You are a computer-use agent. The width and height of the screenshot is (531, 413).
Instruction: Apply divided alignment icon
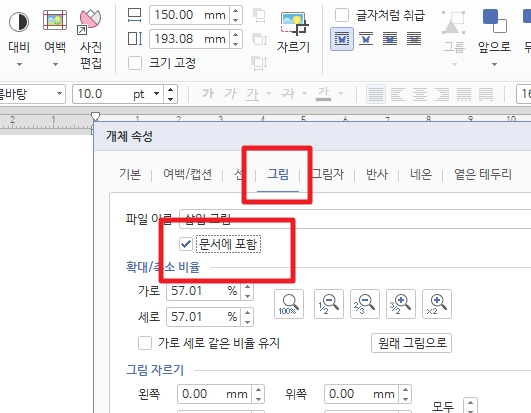pos(486,94)
